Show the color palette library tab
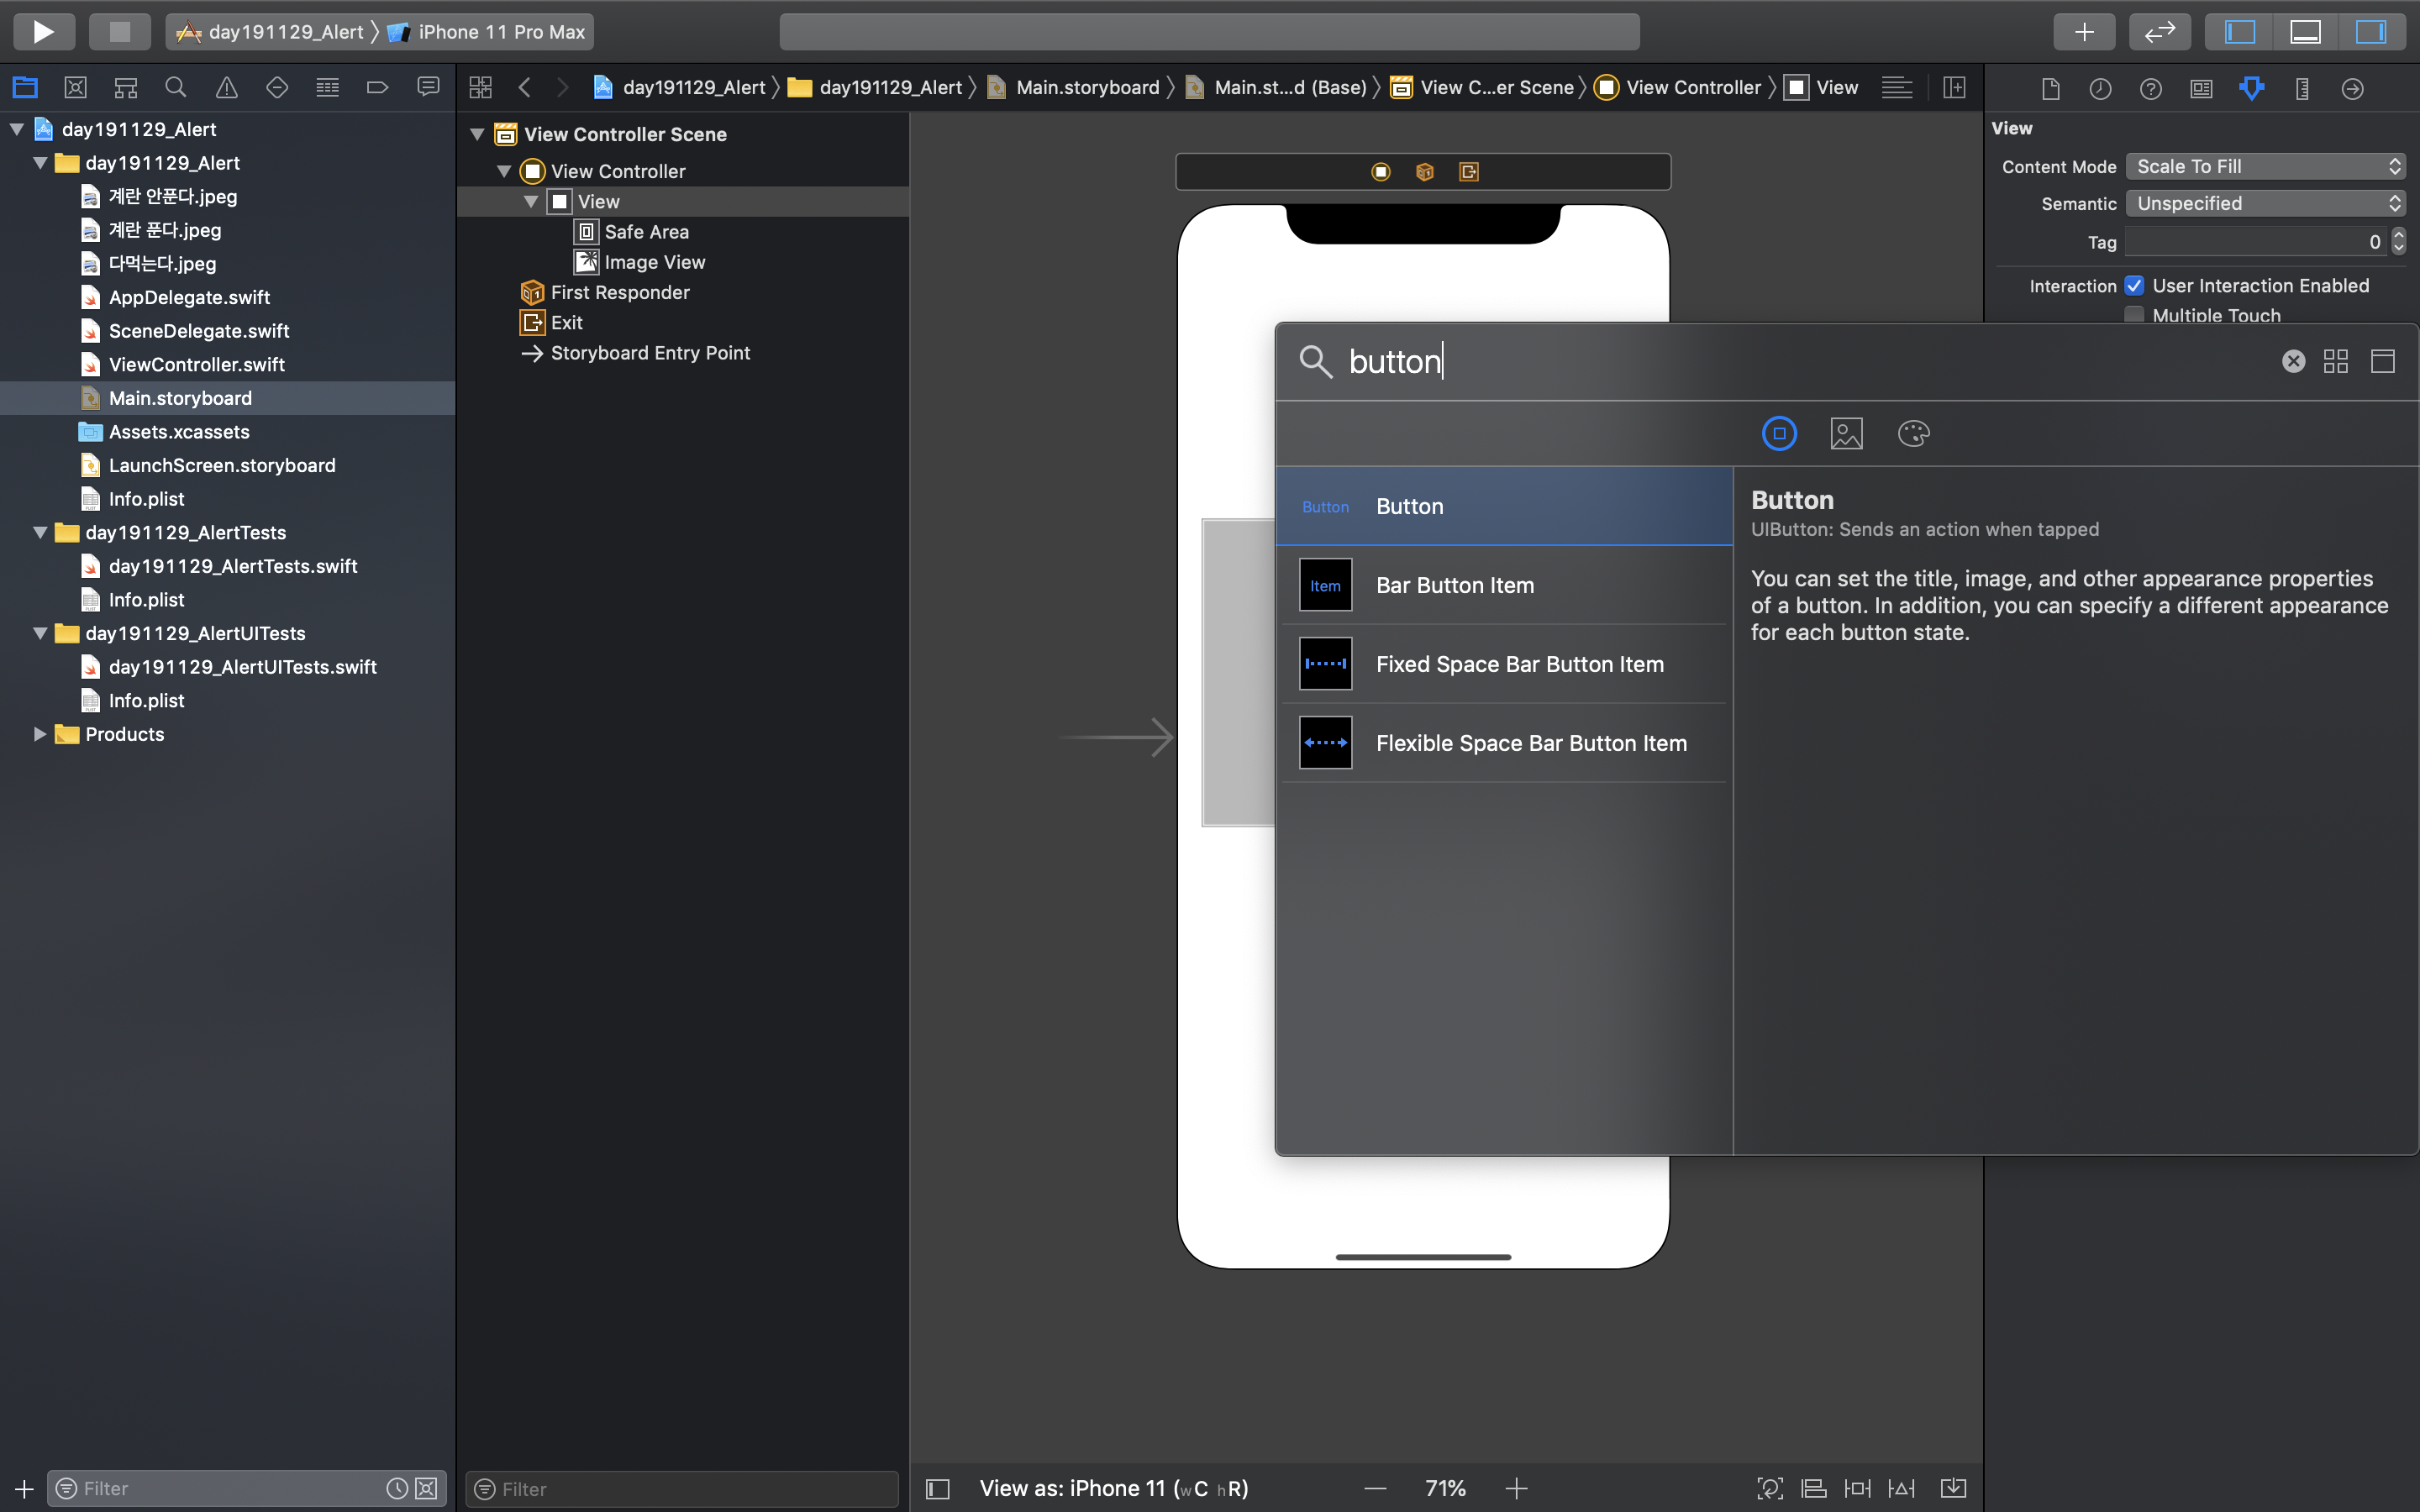Image resolution: width=2420 pixels, height=1512 pixels. pos(1913,433)
